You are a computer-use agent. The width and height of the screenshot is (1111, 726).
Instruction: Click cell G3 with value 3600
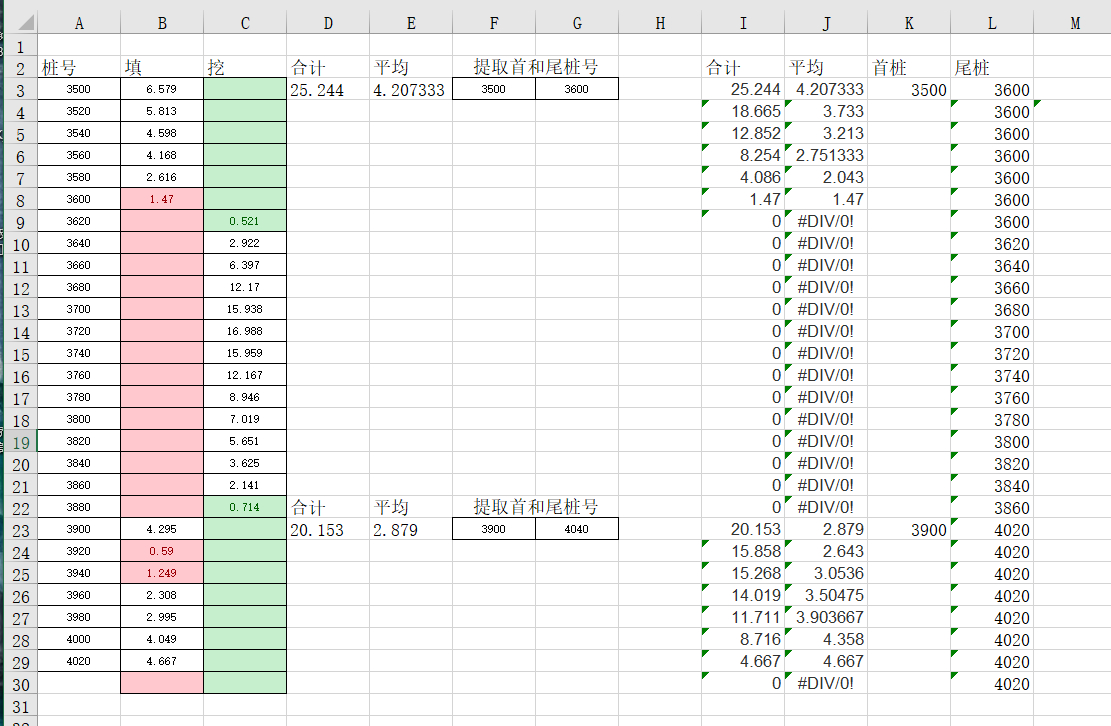(x=577, y=89)
